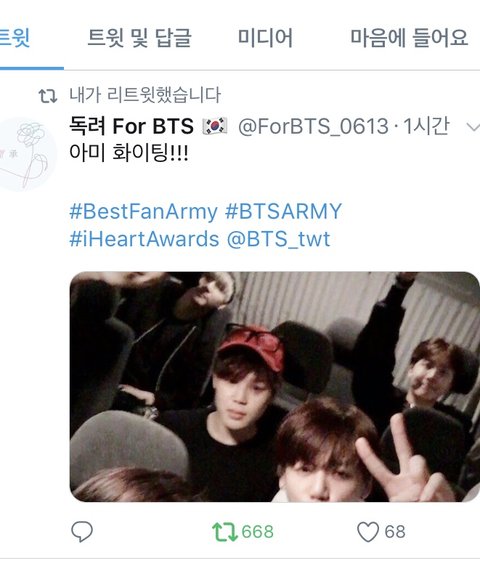Tap the #iHeartAwards hashtag
This screenshot has width=480, height=566.
[144, 239]
